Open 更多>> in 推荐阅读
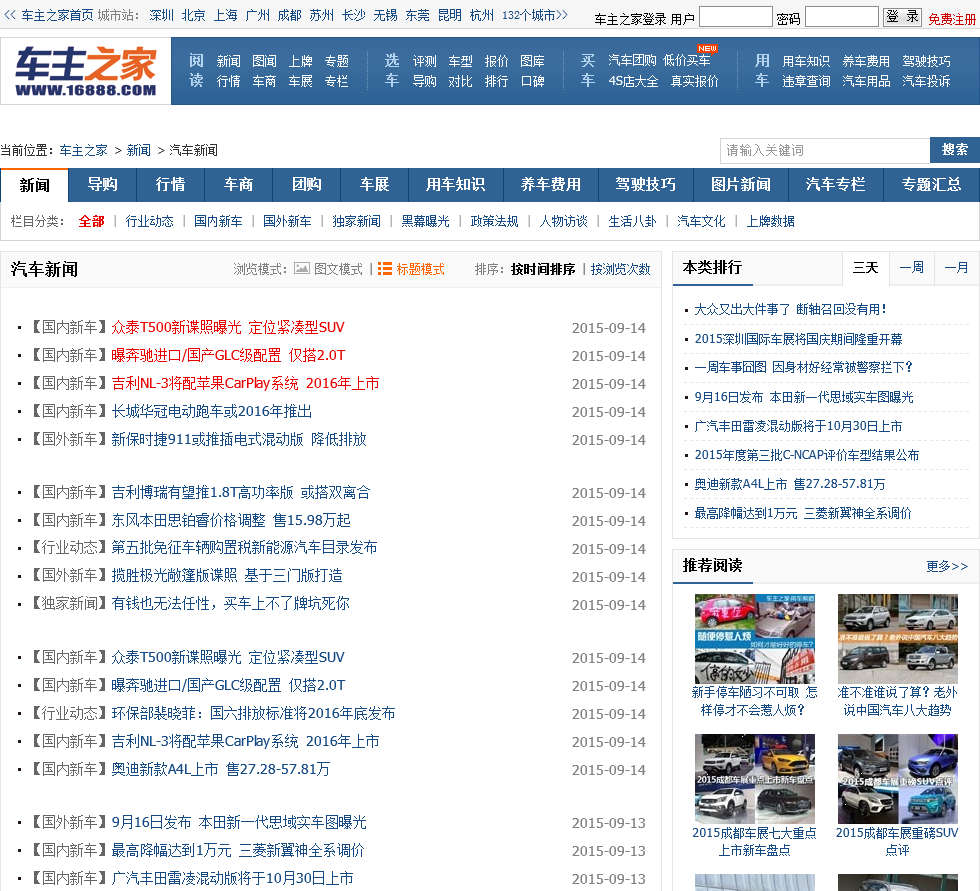The width and height of the screenshot is (980, 891). tap(947, 566)
